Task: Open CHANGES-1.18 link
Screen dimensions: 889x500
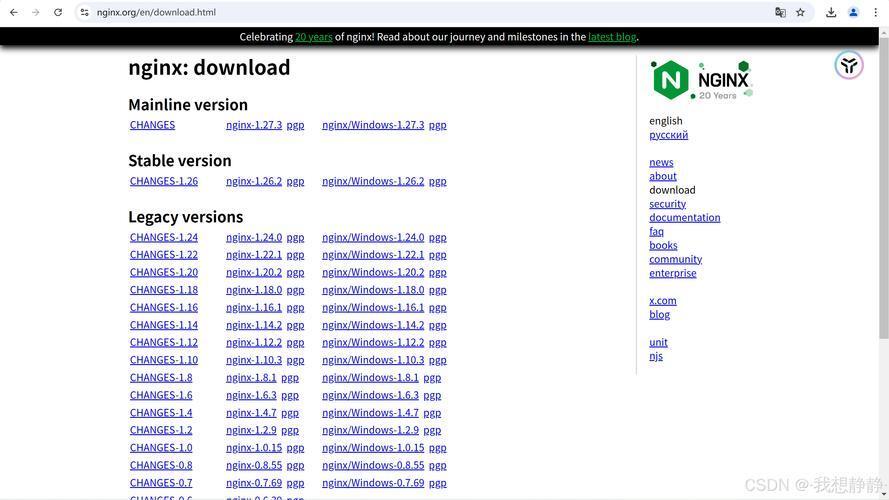Action: tap(164, 290)
